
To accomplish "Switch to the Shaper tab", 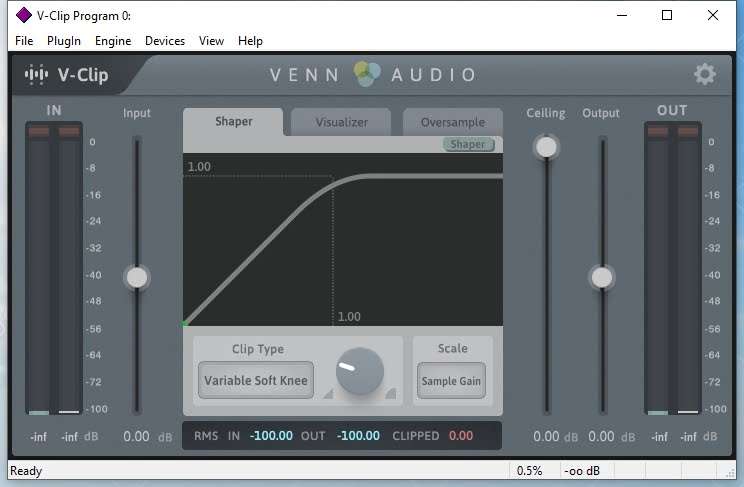I will 233,122.
